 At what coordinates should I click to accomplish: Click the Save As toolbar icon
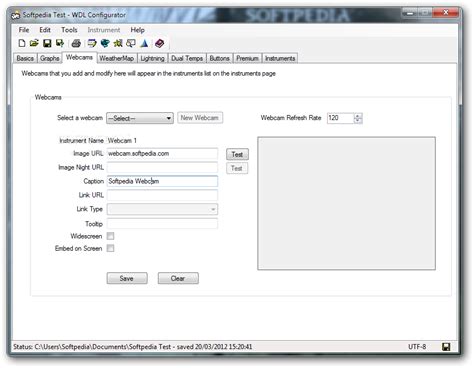click(x=60, y=43)
